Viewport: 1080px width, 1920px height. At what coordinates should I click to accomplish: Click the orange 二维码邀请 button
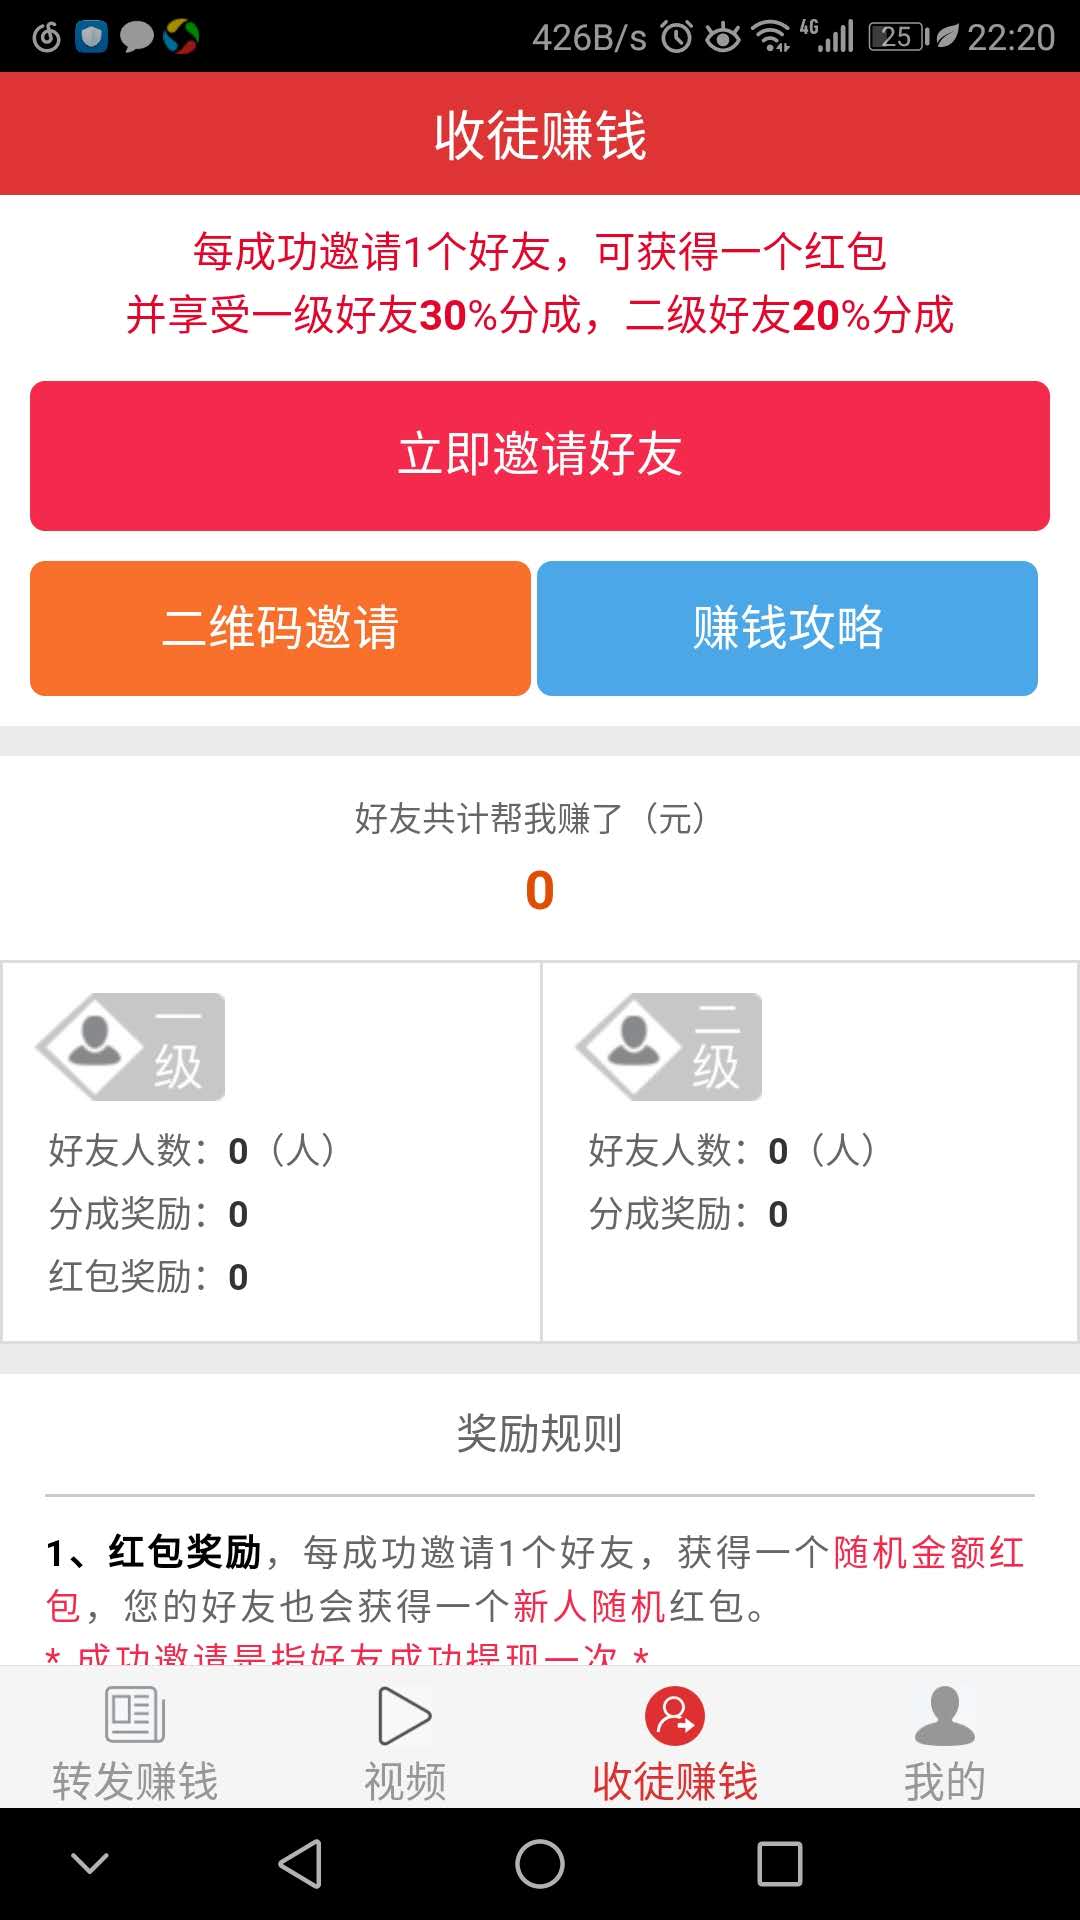tap(280, 628)
